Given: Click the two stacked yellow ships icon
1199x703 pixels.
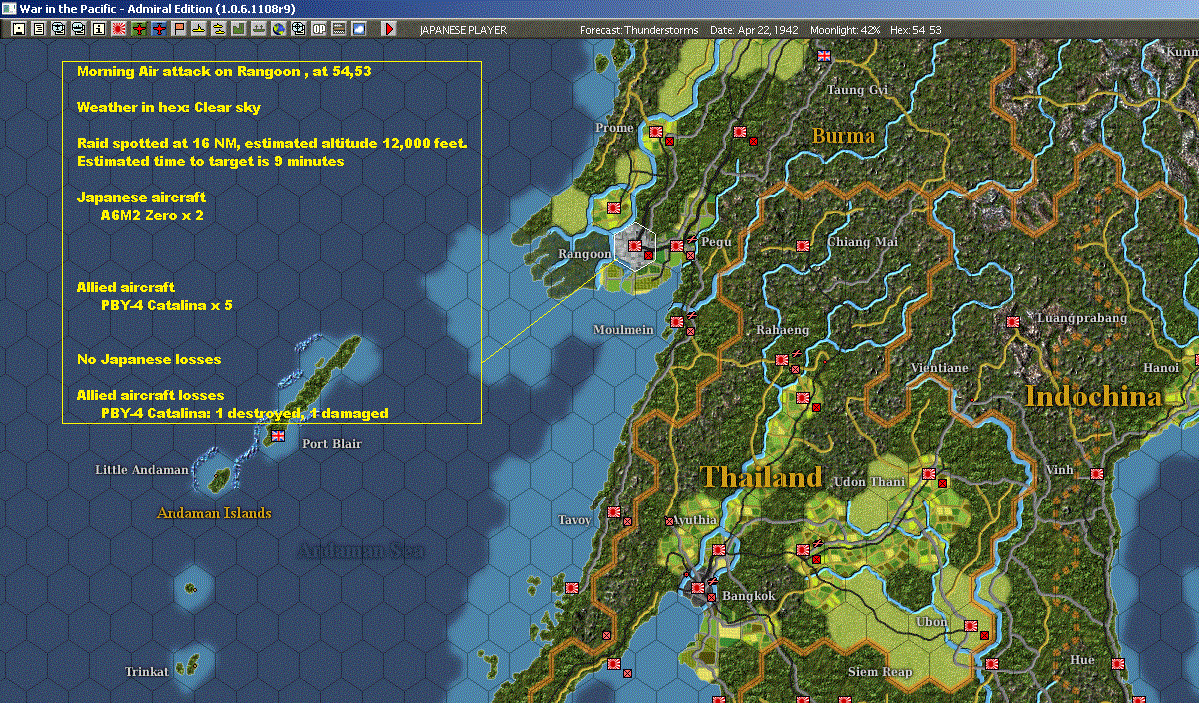Looking at the screenshot, I should [x=219, y=29].
